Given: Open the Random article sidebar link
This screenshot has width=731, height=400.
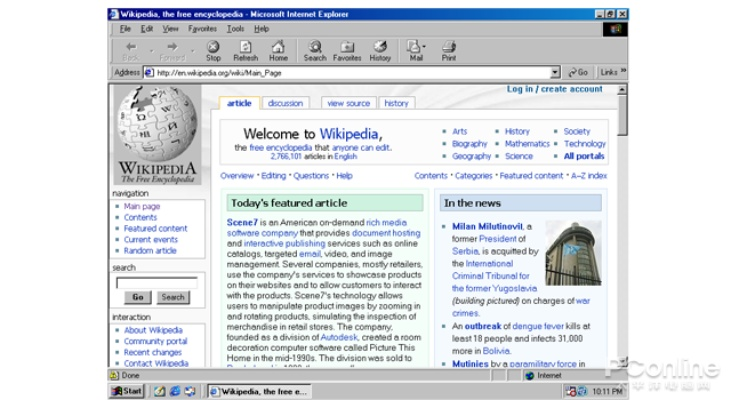Looking at the screenshot, I should [150, 251].
